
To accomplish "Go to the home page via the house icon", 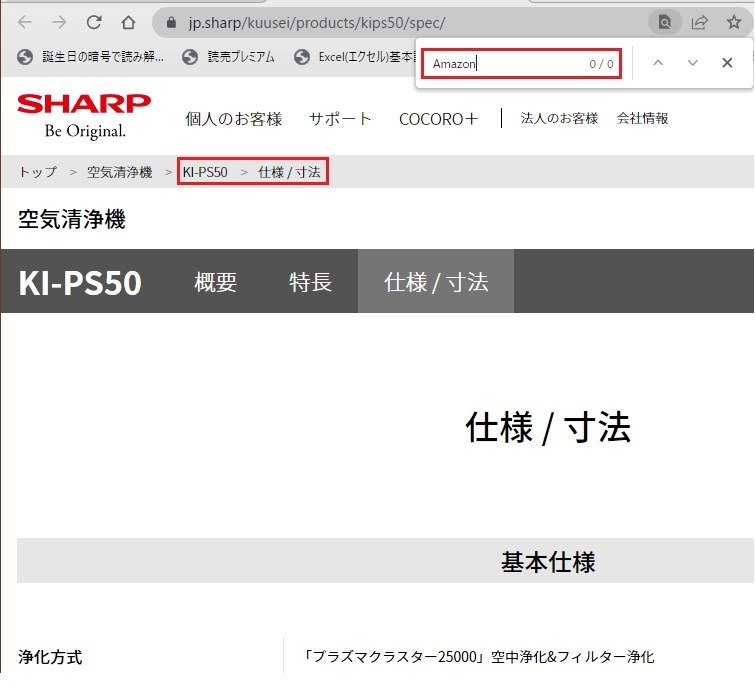I will [128, 22].
